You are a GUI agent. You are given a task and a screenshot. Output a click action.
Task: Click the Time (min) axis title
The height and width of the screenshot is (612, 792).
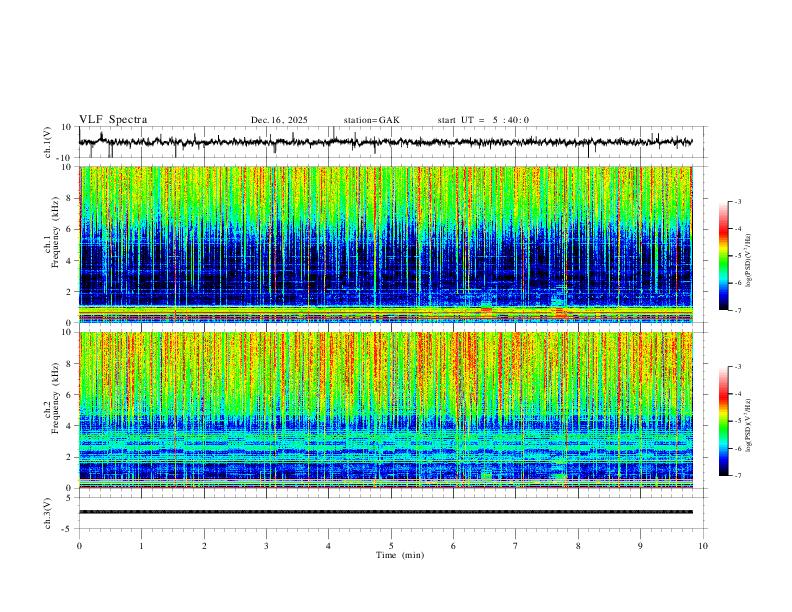coord(400,555)
